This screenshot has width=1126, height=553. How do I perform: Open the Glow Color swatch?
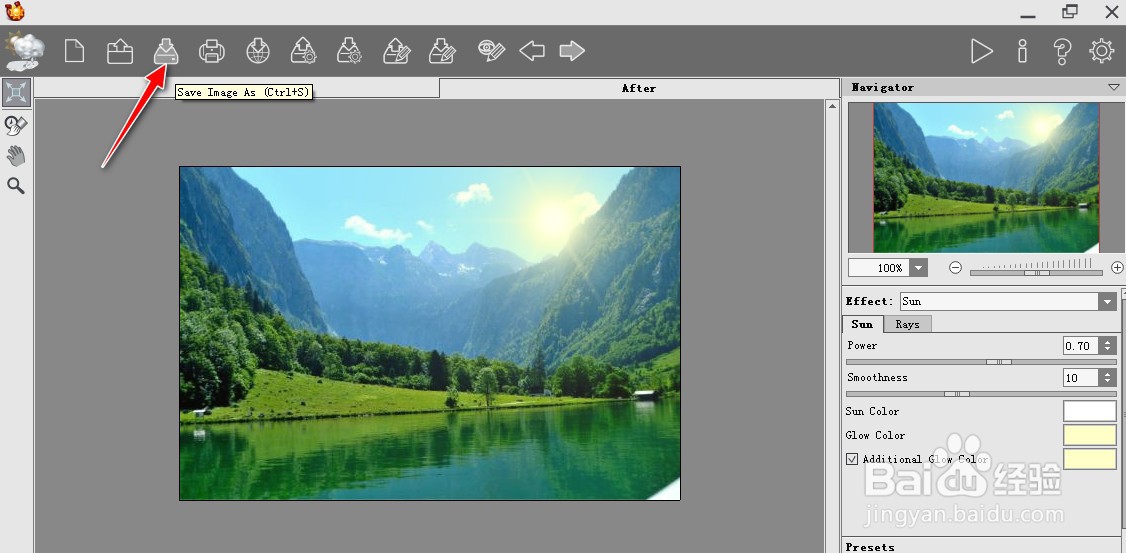(x=1089, y=435)
